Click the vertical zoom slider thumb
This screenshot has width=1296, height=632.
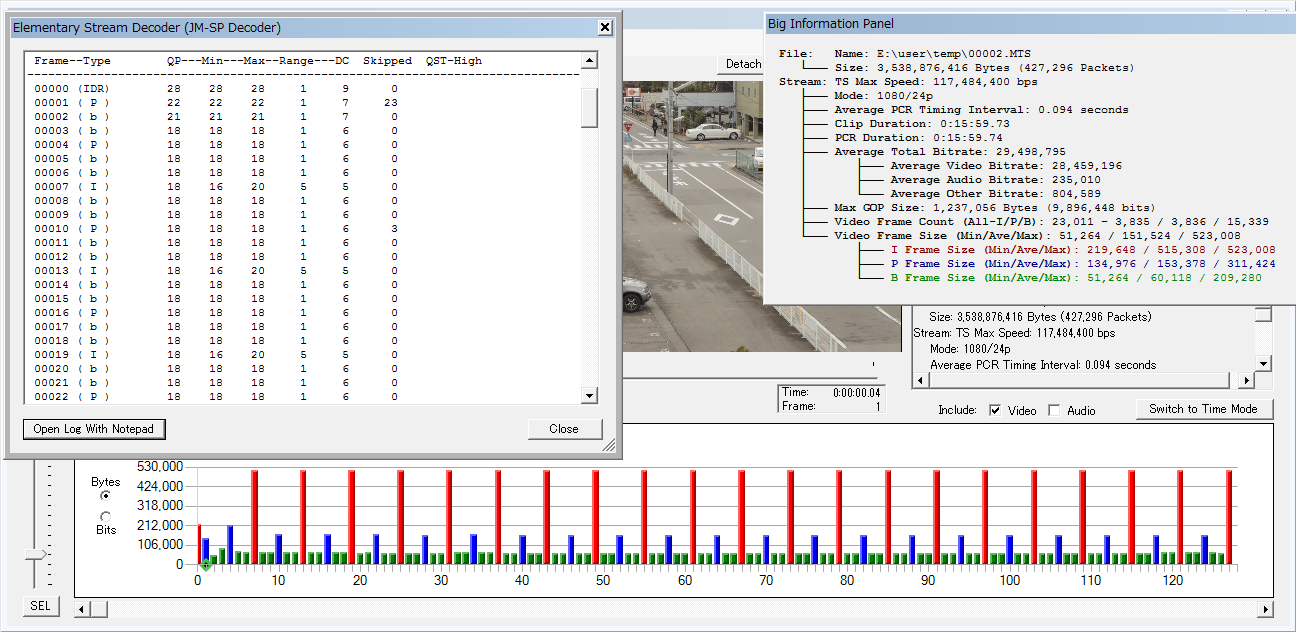pos(36,553)
